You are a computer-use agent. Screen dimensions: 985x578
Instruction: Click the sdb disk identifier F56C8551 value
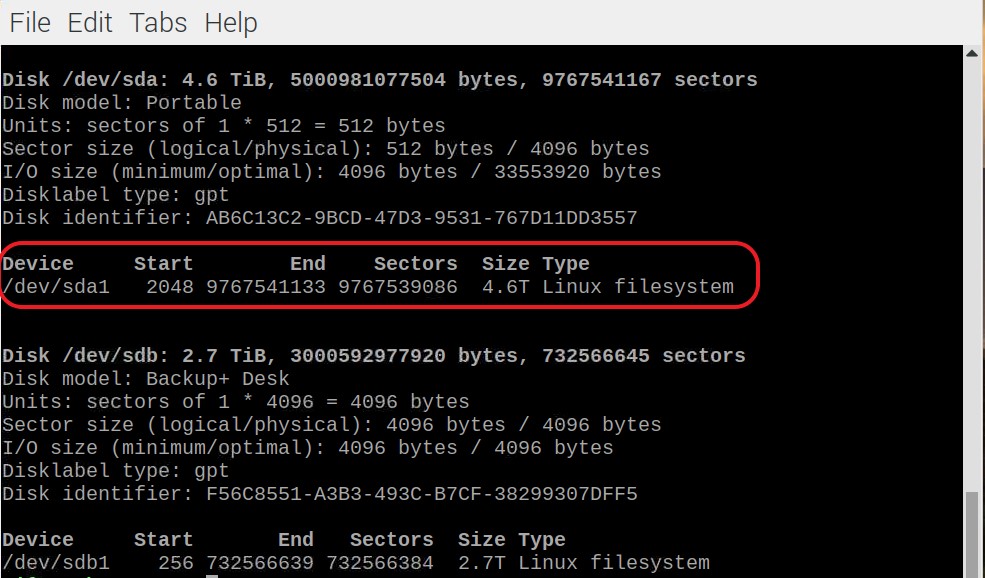click(421, 494)
